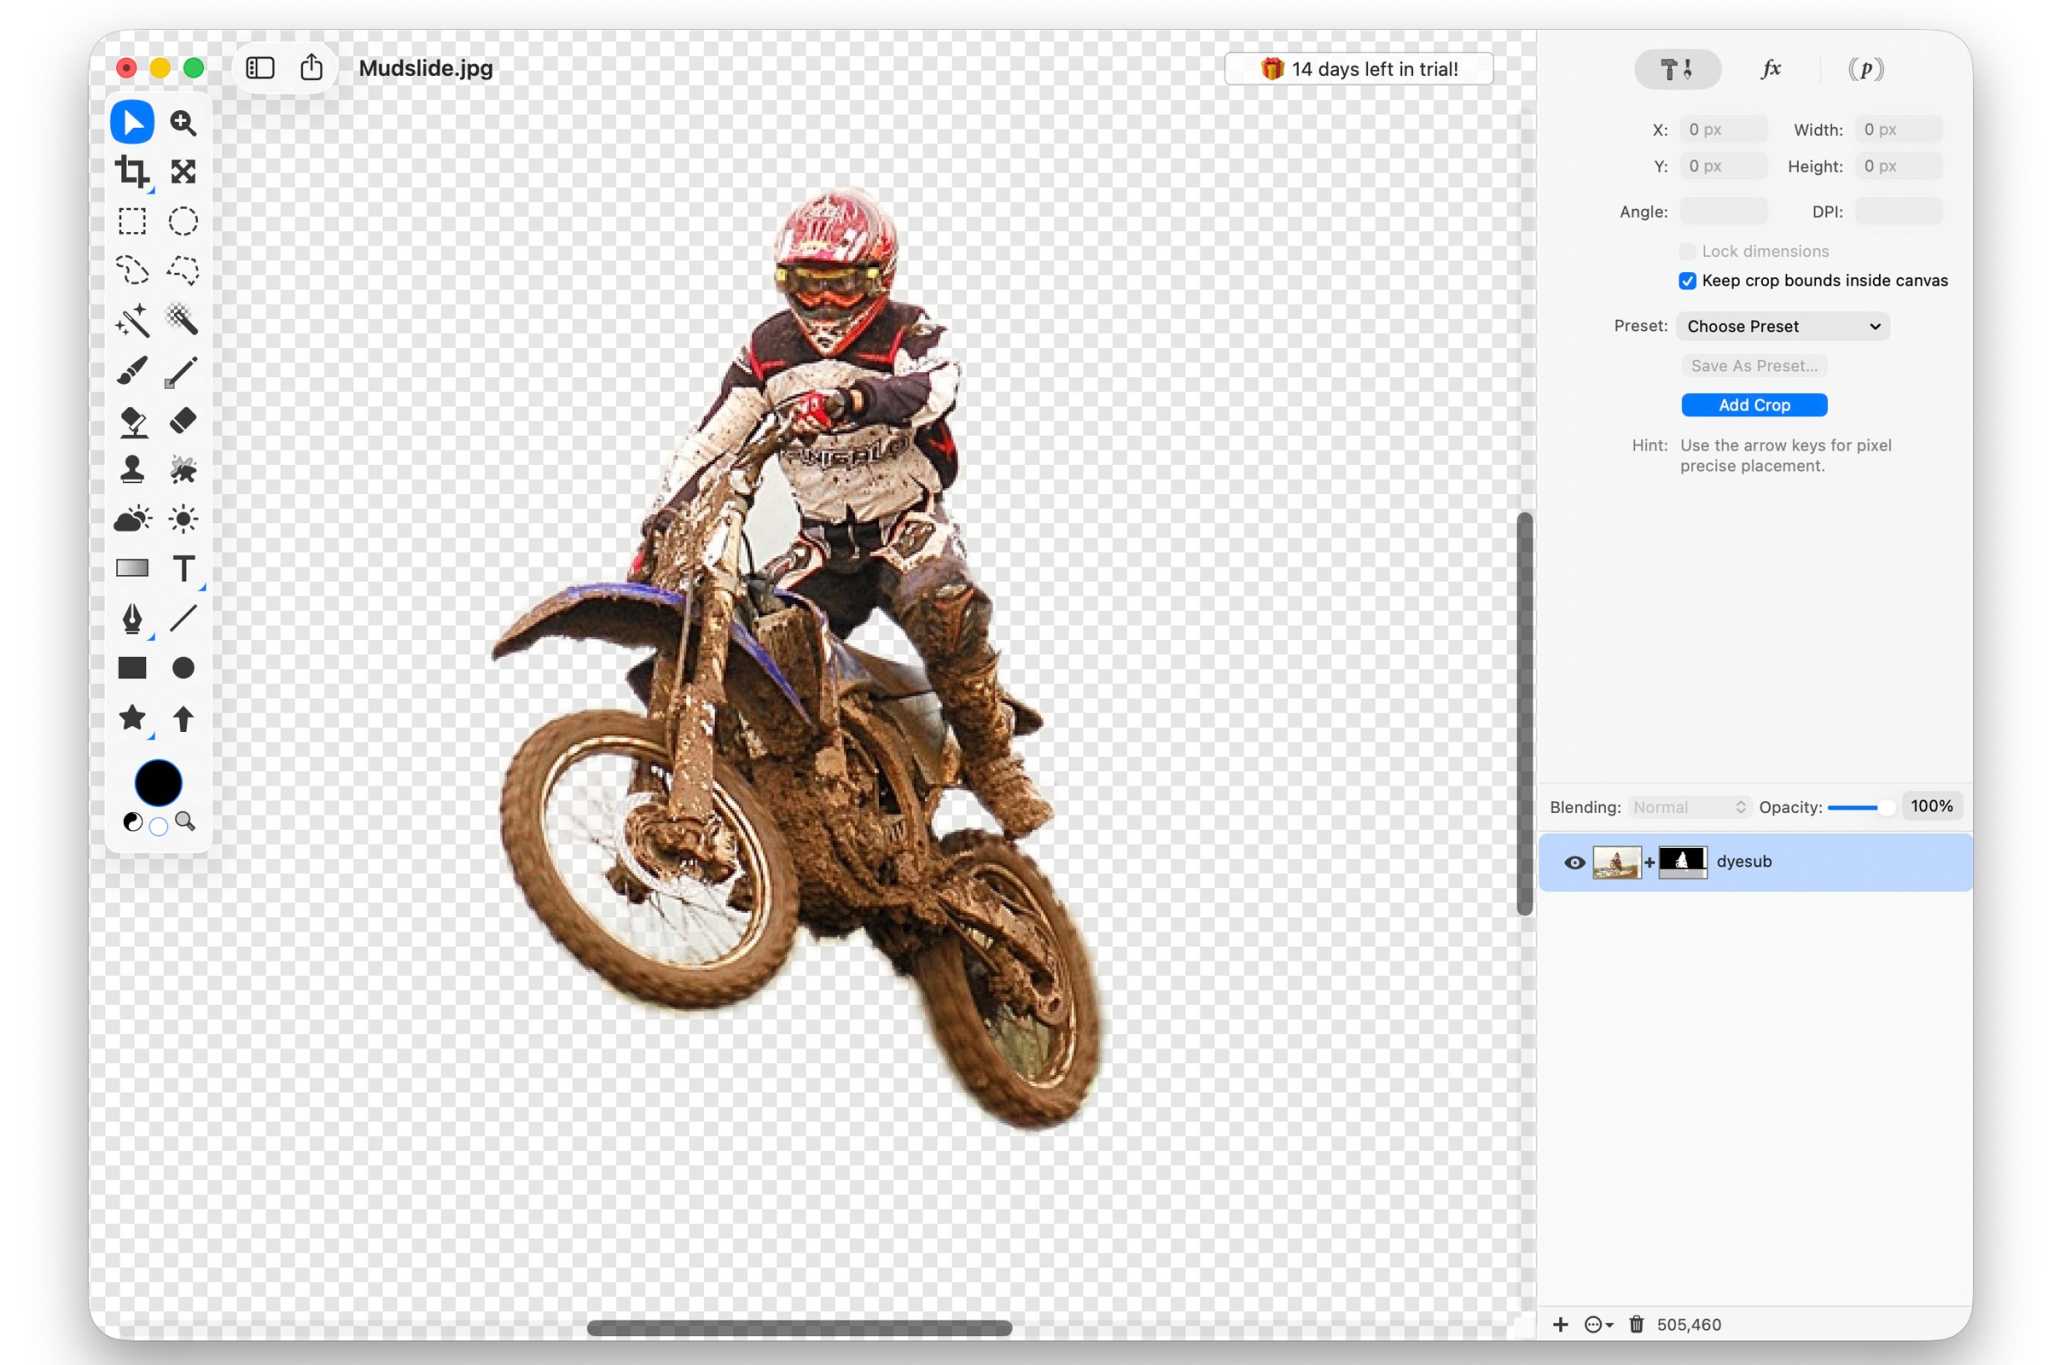Open the (p) processor panel tab
Viewport: 2048px width, 1365px height.
pos(1866,68)
